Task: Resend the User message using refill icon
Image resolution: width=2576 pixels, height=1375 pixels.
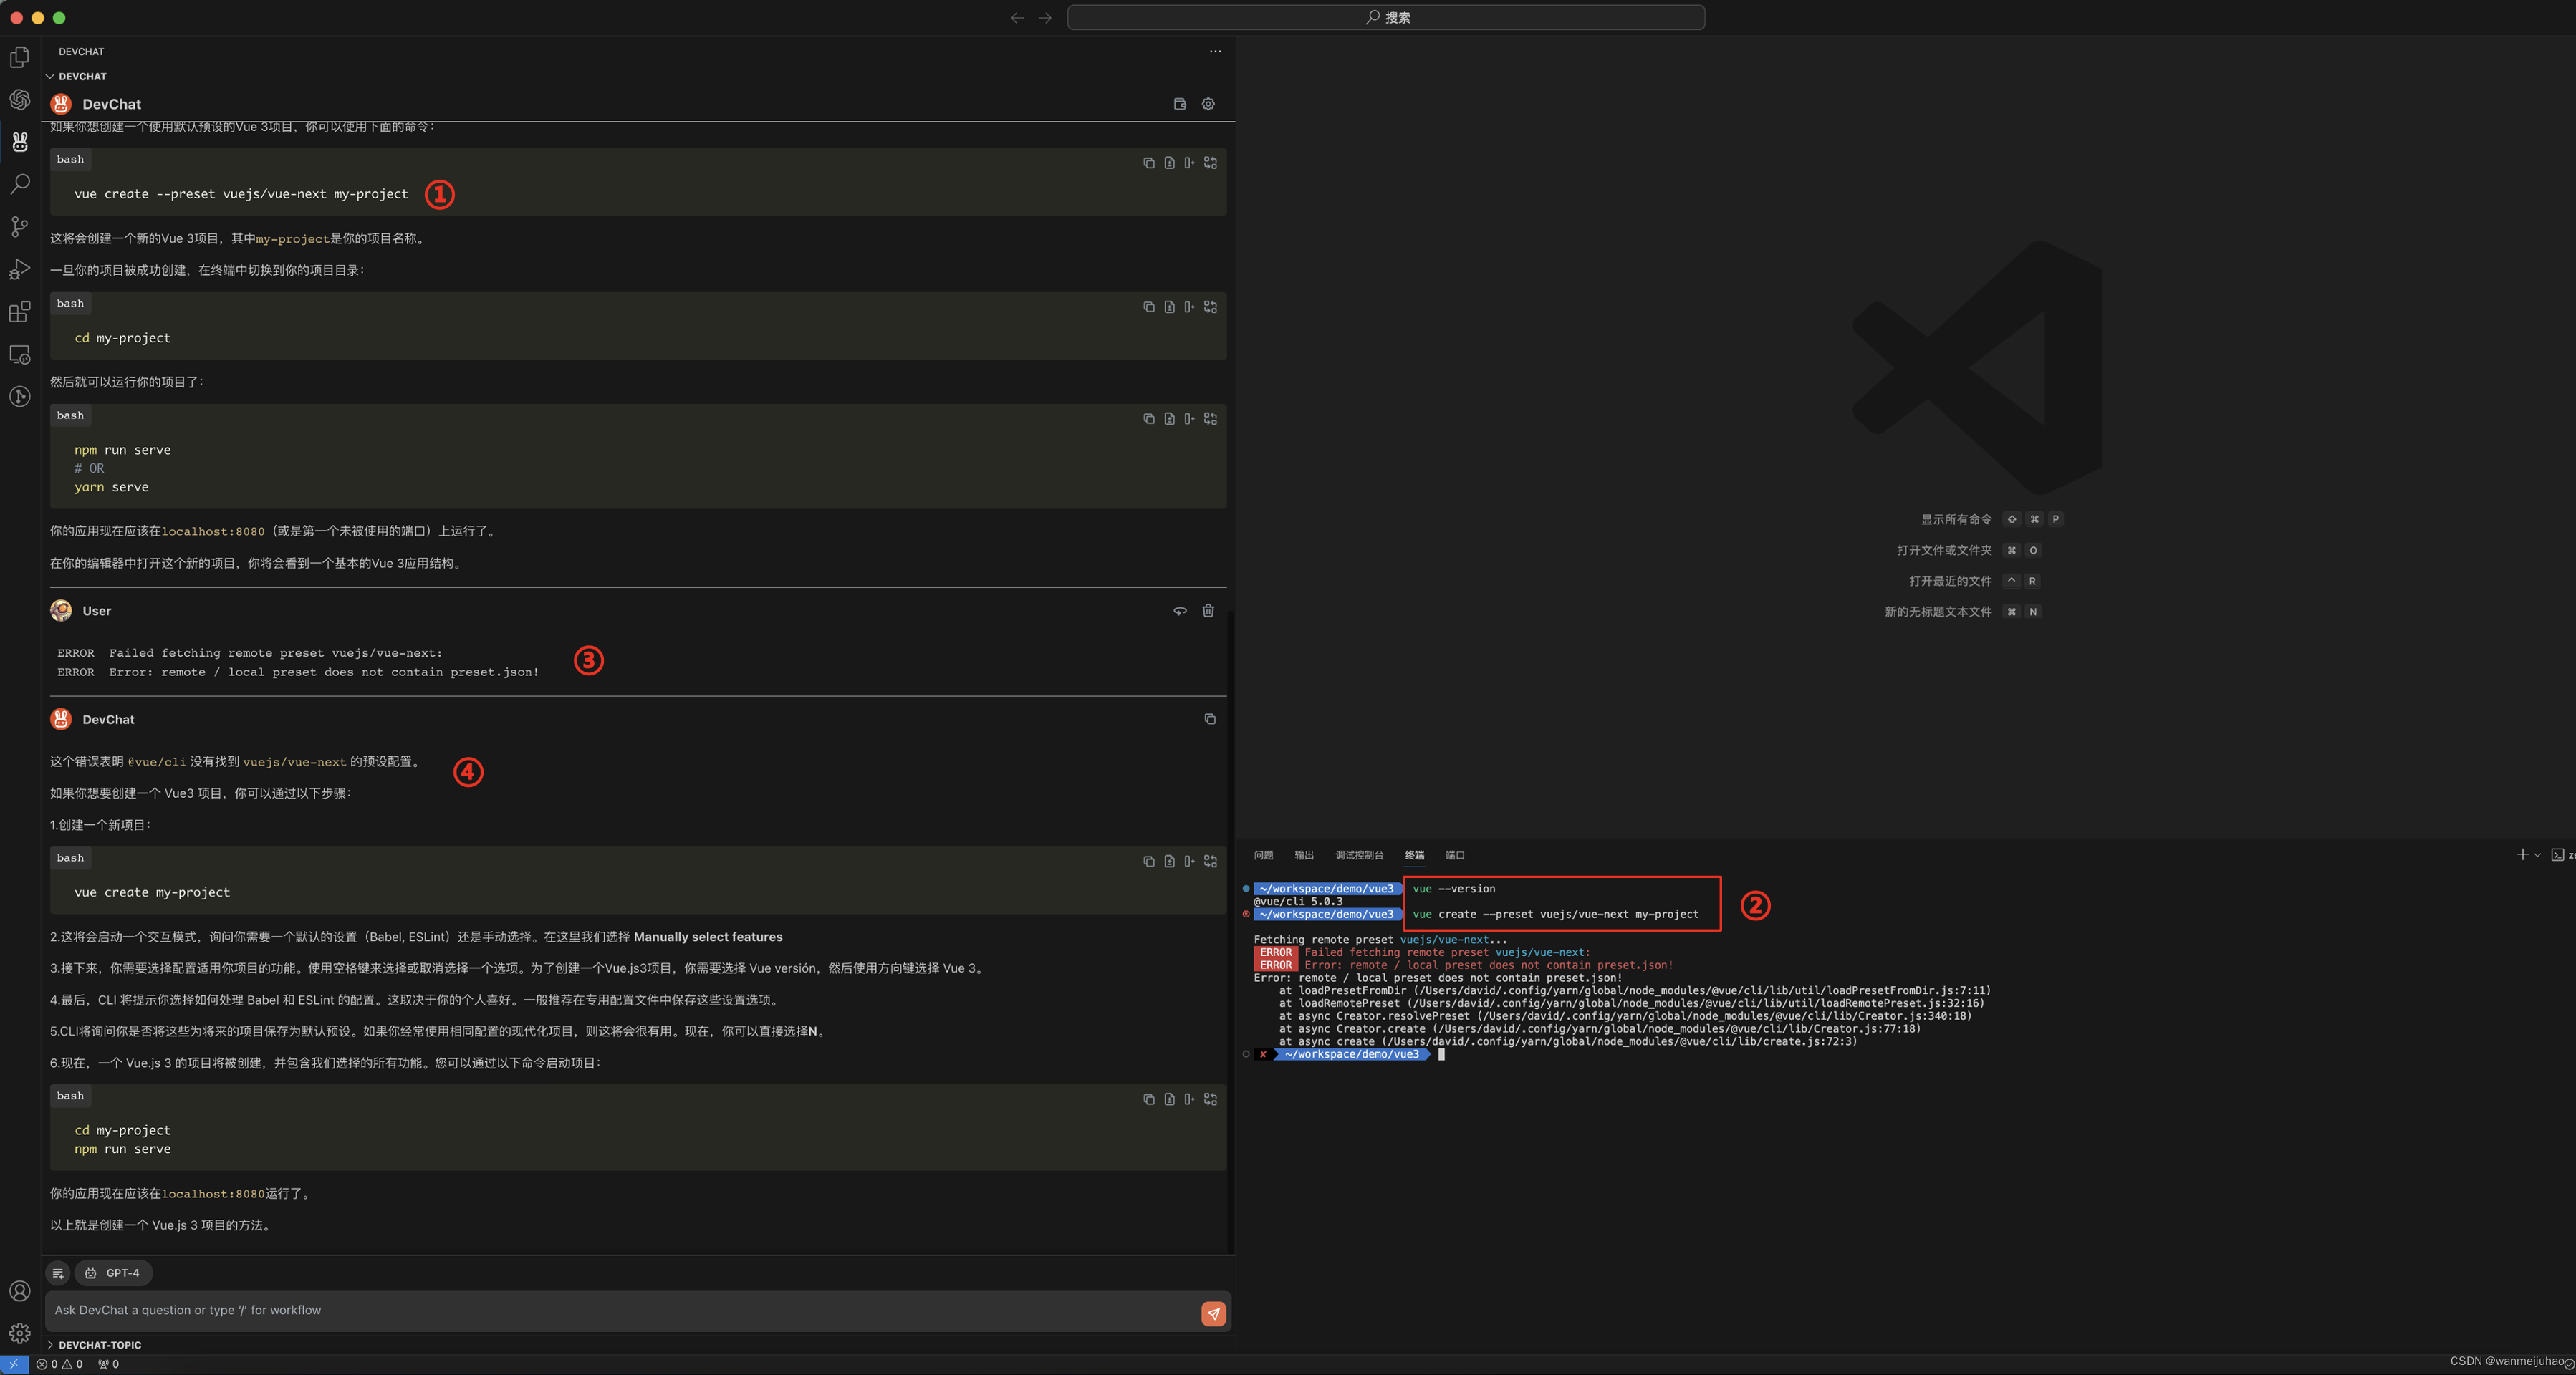Action: 1180,611
